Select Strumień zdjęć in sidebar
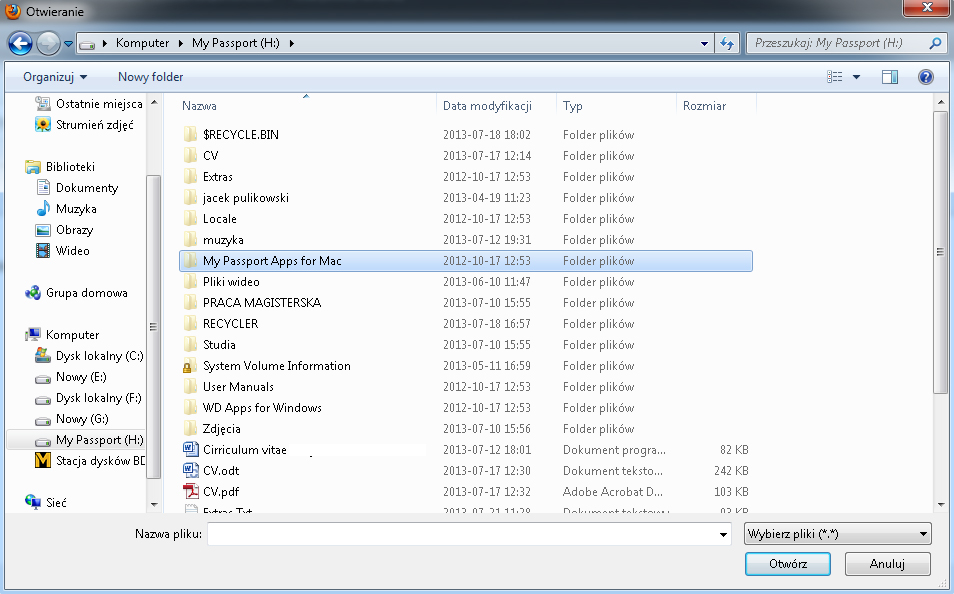The height and width of the screenshot is (594, 954). point(84,125)
